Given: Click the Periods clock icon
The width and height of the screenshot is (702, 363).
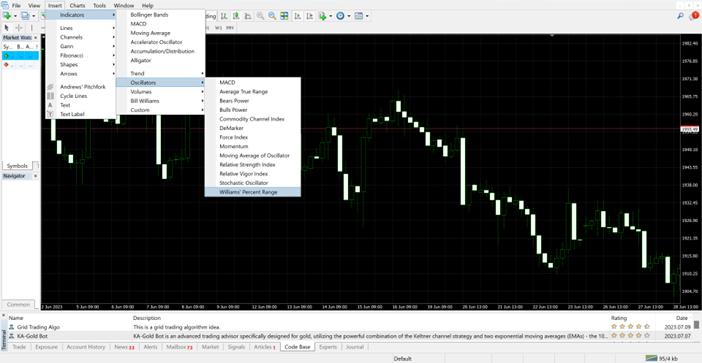Looking at the screenshot, I should (x=340, y=16).
